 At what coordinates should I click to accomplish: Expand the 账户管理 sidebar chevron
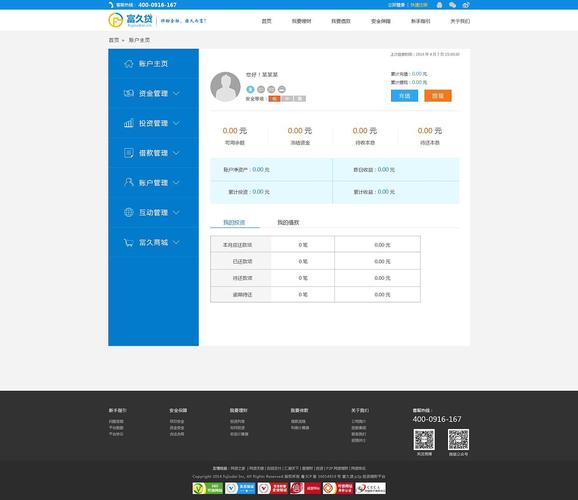[176, 183]
